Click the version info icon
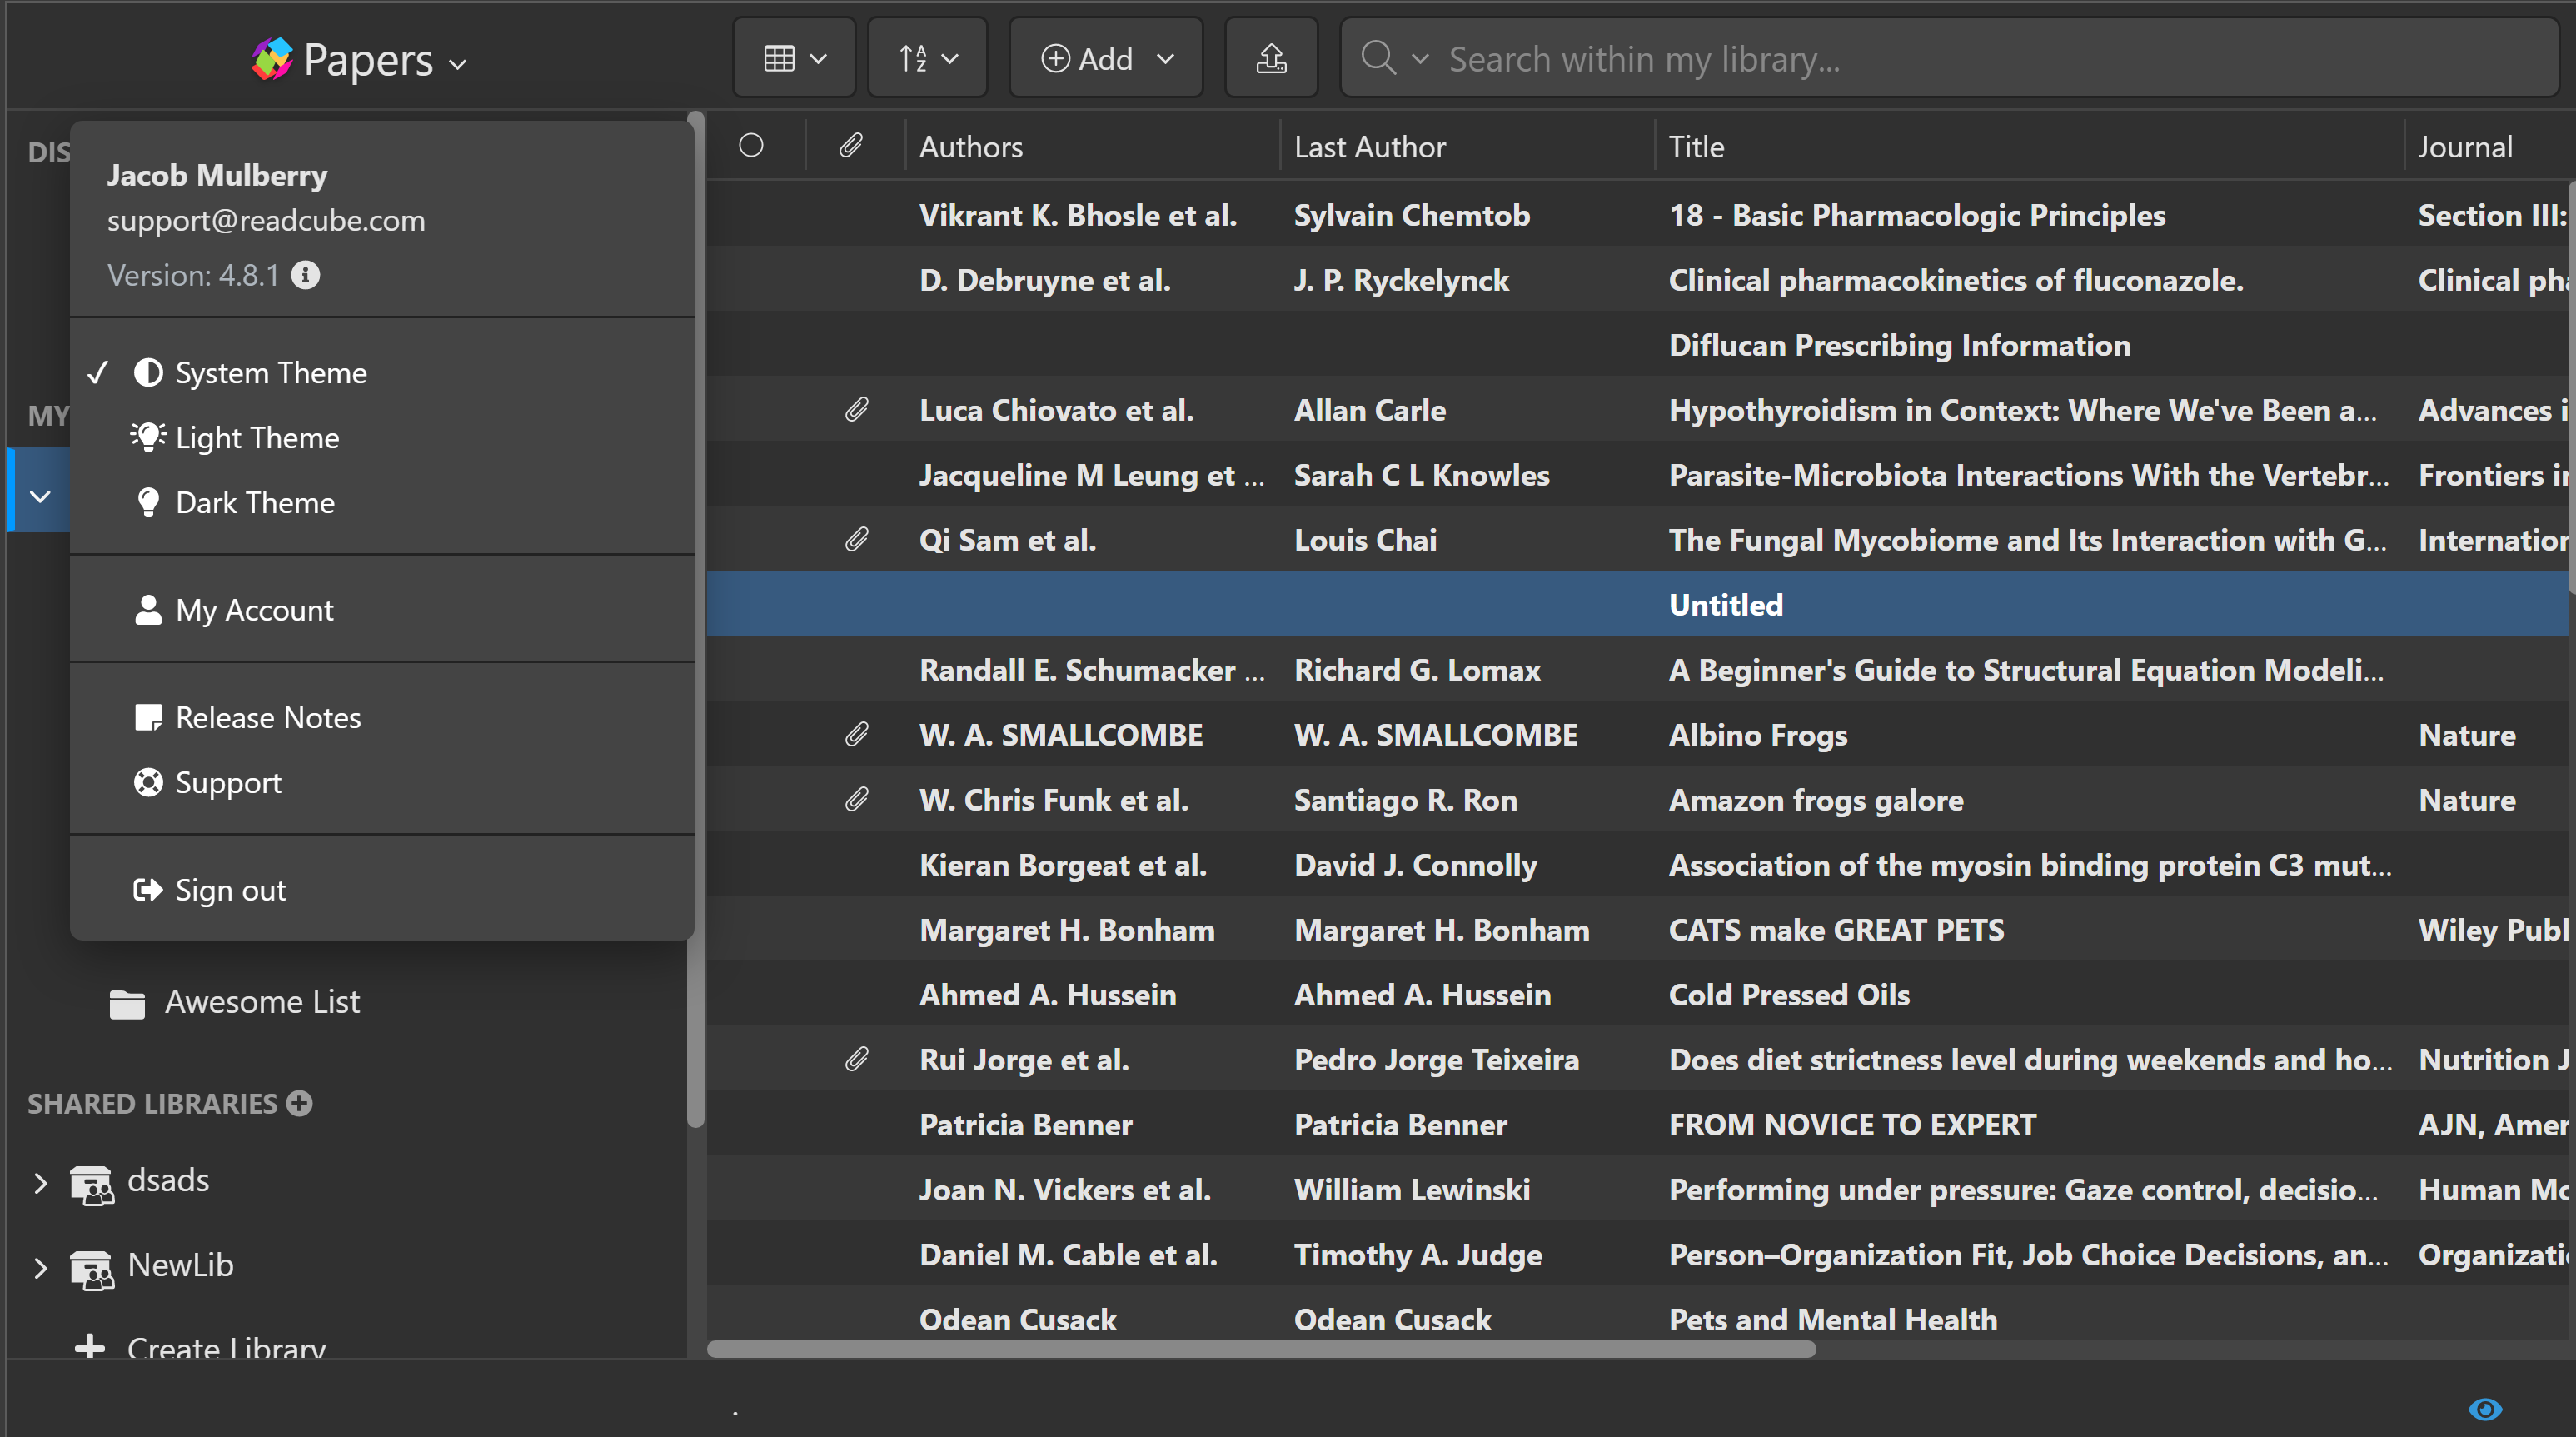Image resolution: width=2576 pixels, height=1437 pixels. coord(305,275)
